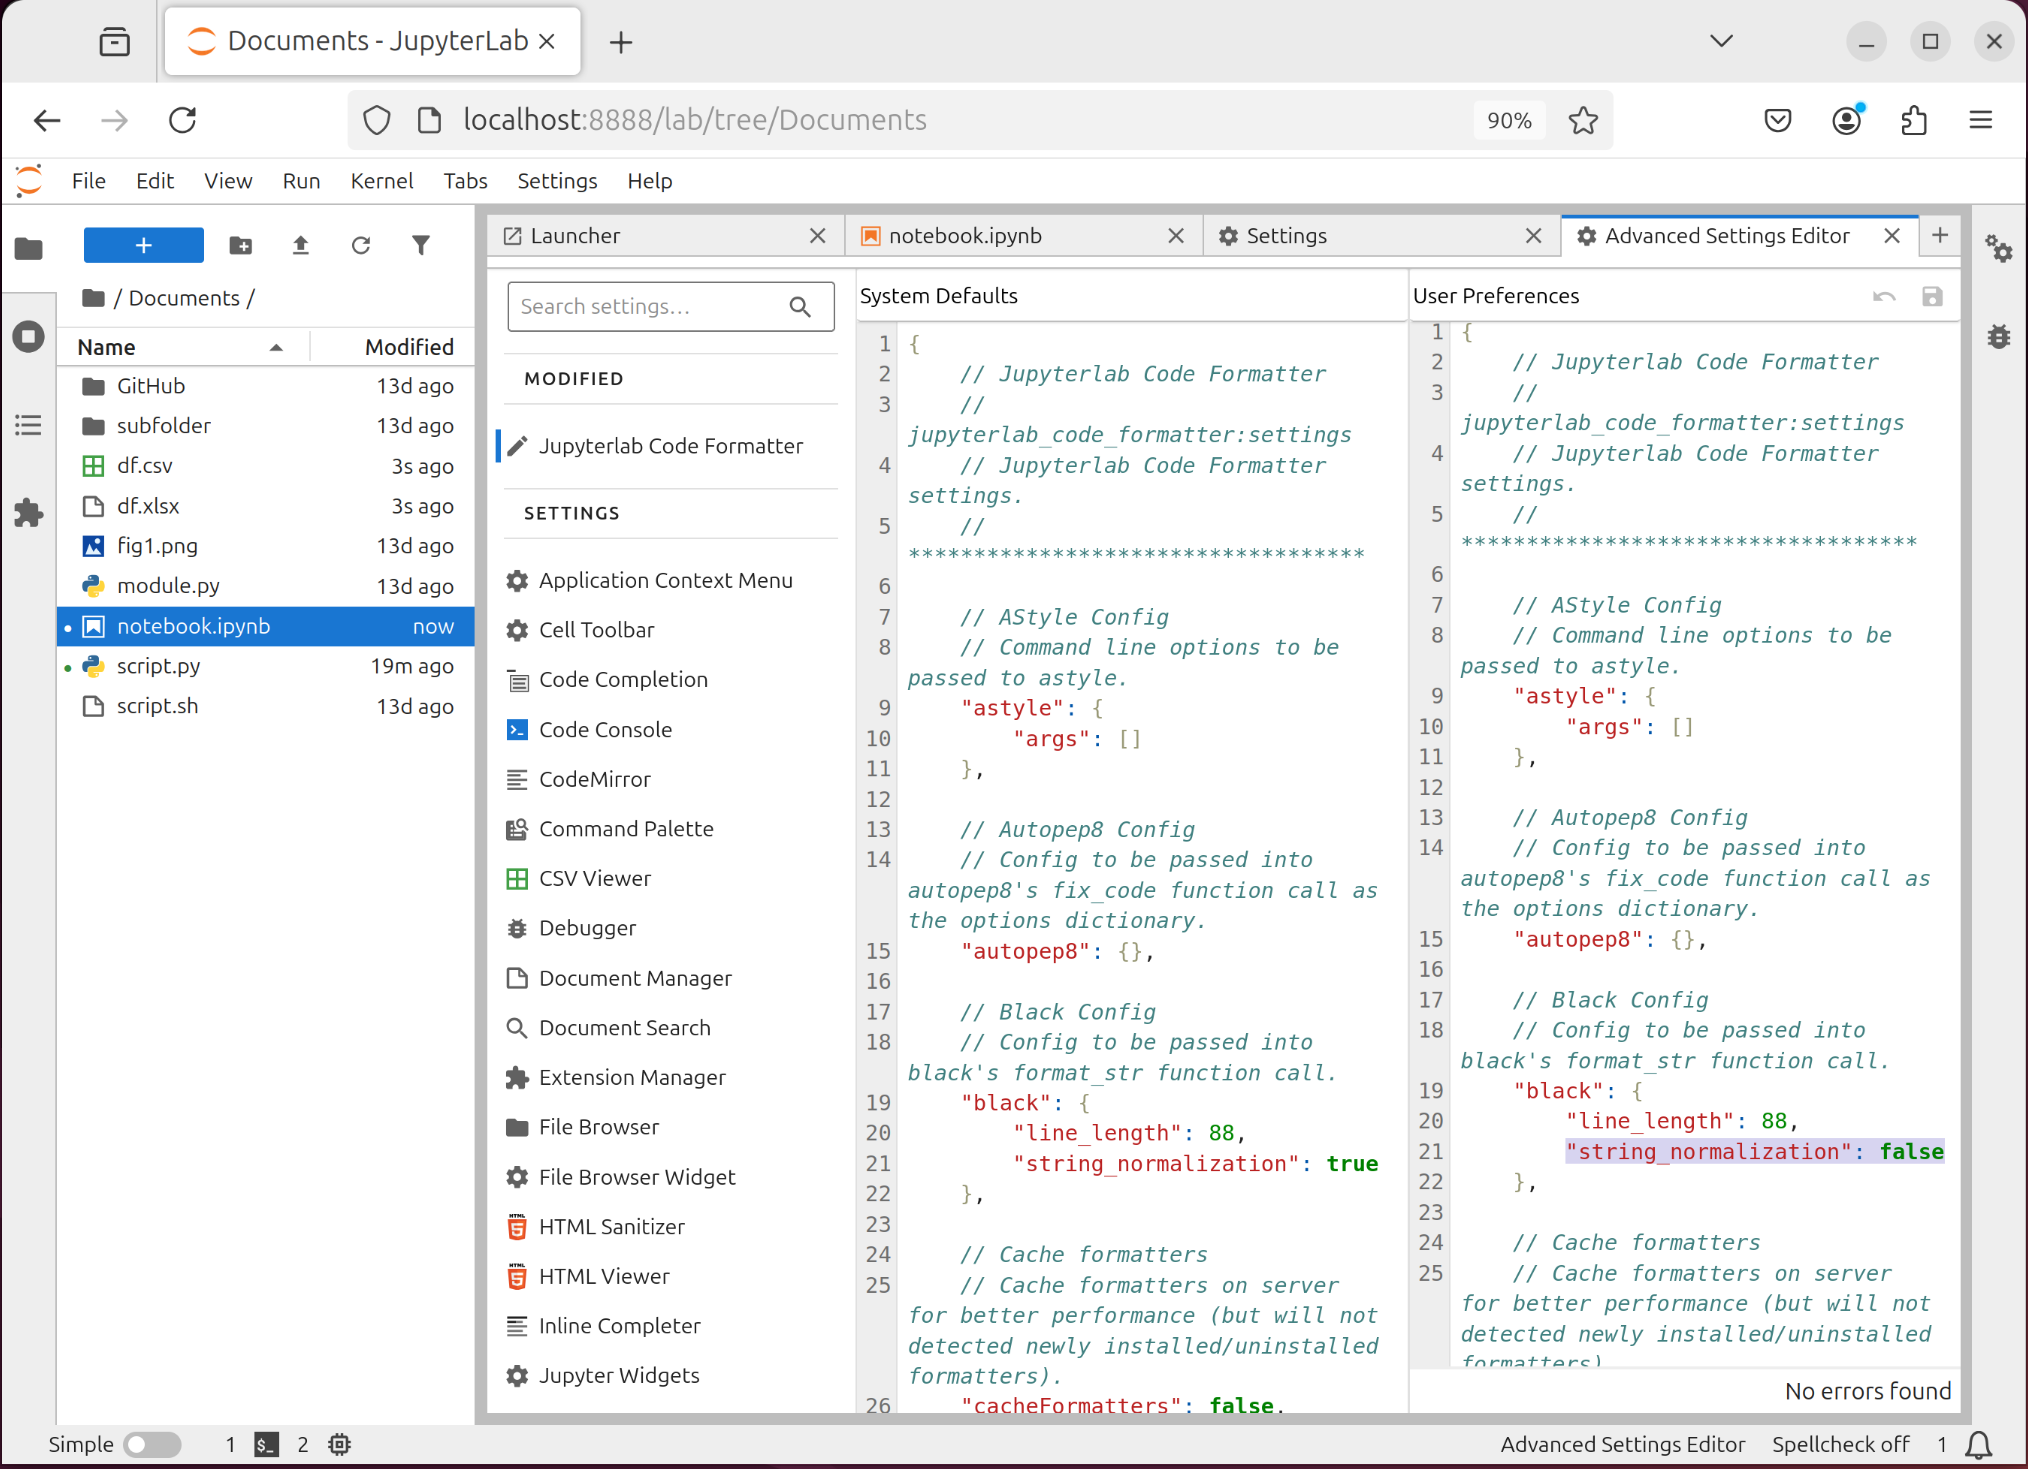The image size is (2028, 1469).
Task: Select Jupyterlab Code Formatter in Modified list
Action: [x=670, y=446]
